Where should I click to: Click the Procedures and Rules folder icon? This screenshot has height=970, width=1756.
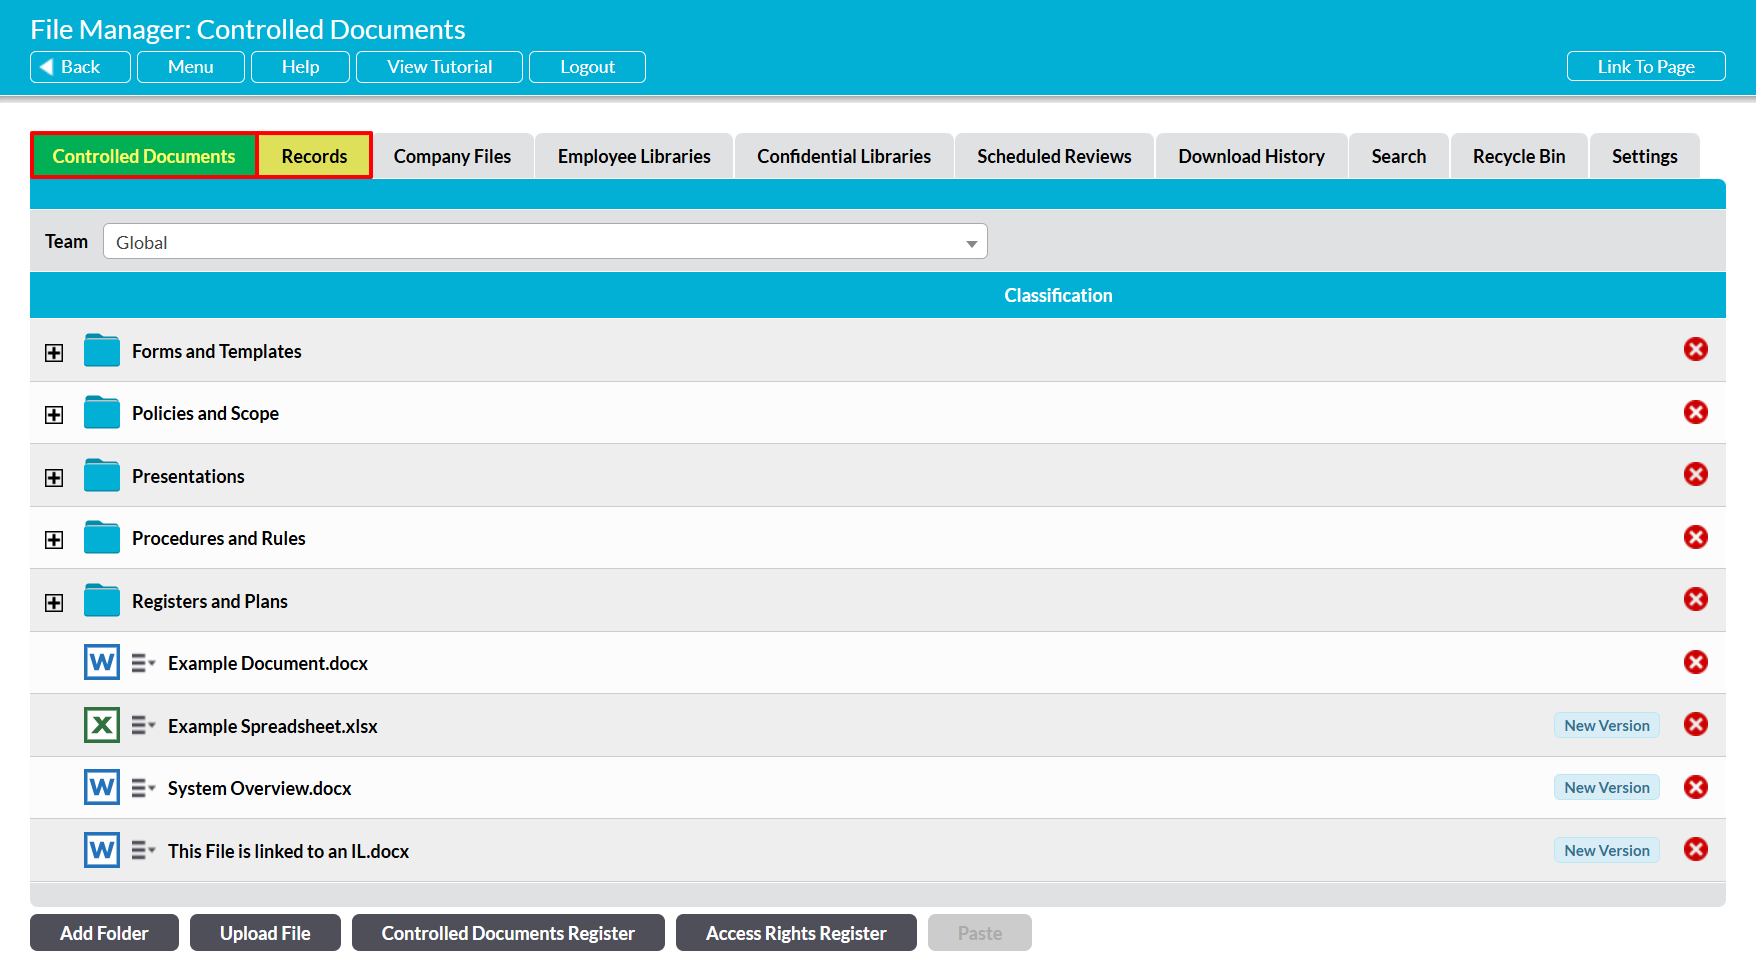pyautogui.click(x=102, y=538)
